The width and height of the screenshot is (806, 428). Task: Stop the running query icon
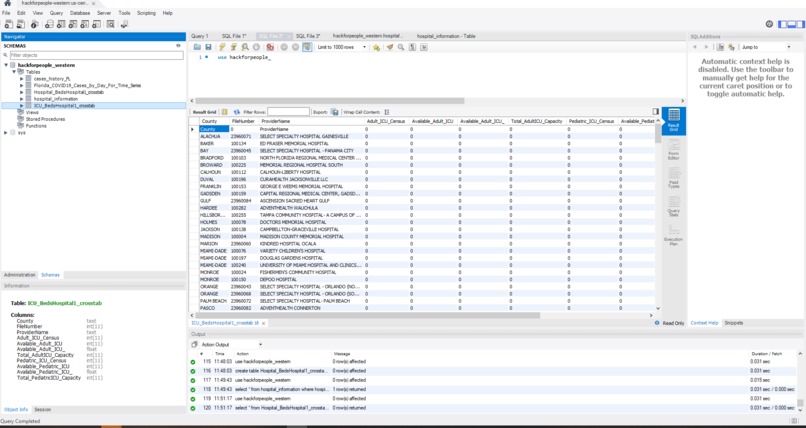click(x=257, y=47)
